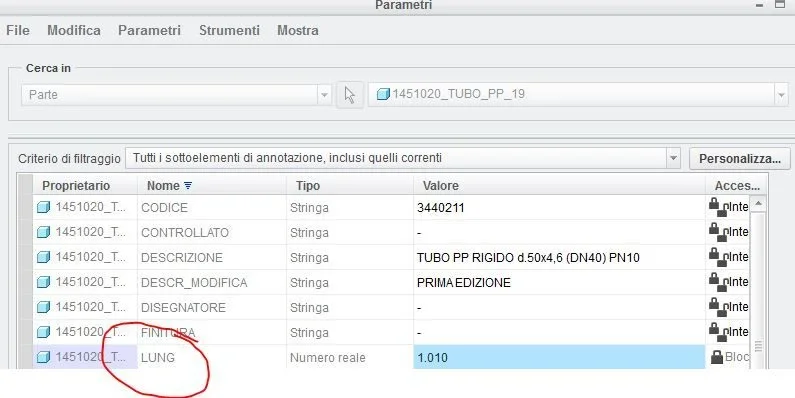Screen dimensions: 795x398
Task: Maximize the Parametri window
Action: (780, 5)
